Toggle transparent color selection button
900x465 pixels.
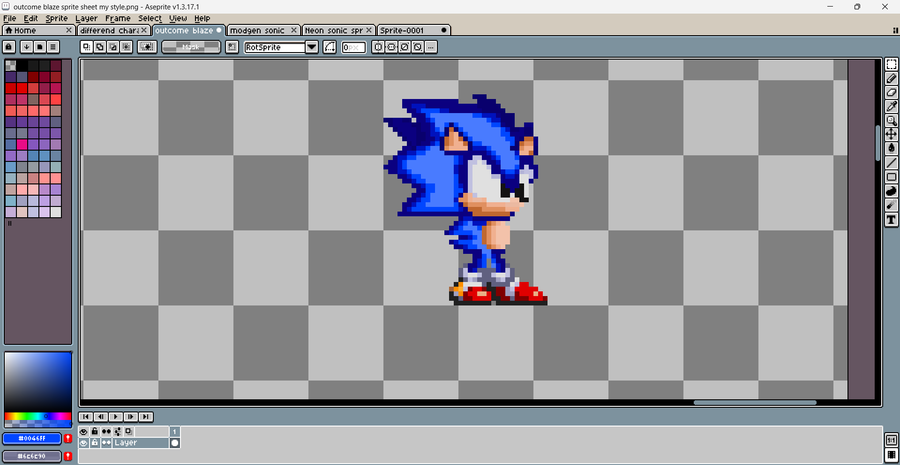148,47
